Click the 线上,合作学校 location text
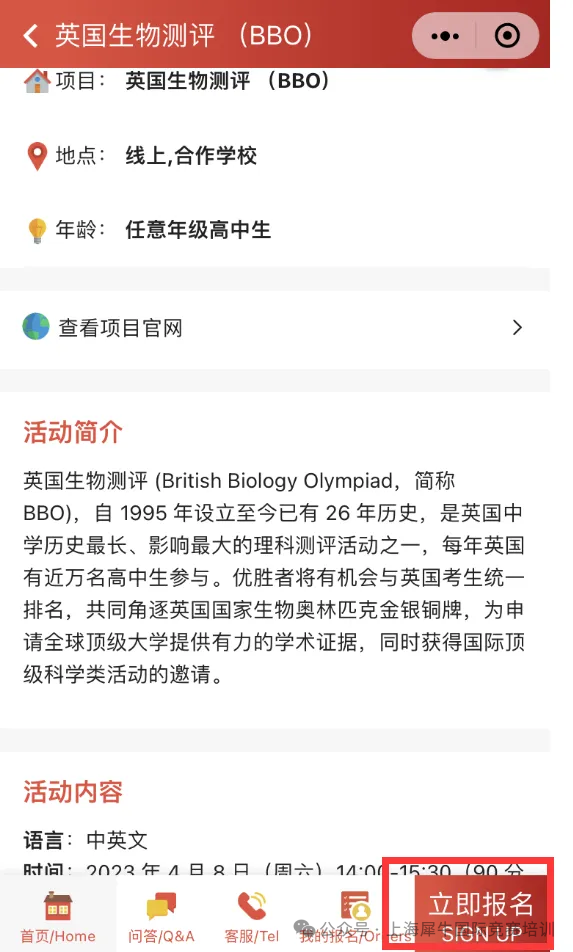Viewport: 573px width, 952px height. (x=191, y=156)
